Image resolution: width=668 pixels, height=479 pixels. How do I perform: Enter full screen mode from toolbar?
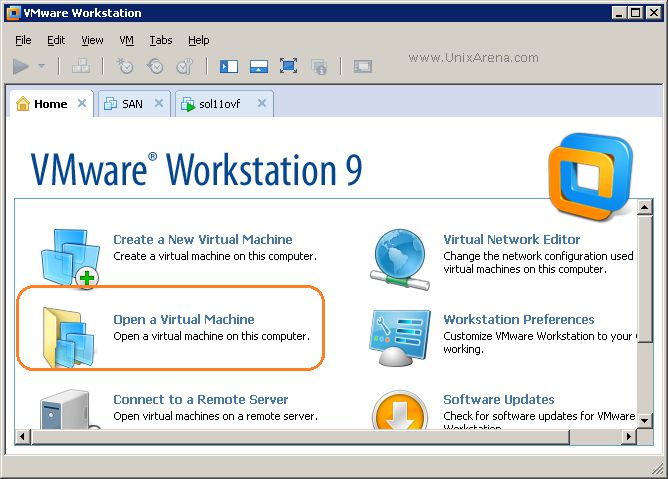click(x=288, y=67)
